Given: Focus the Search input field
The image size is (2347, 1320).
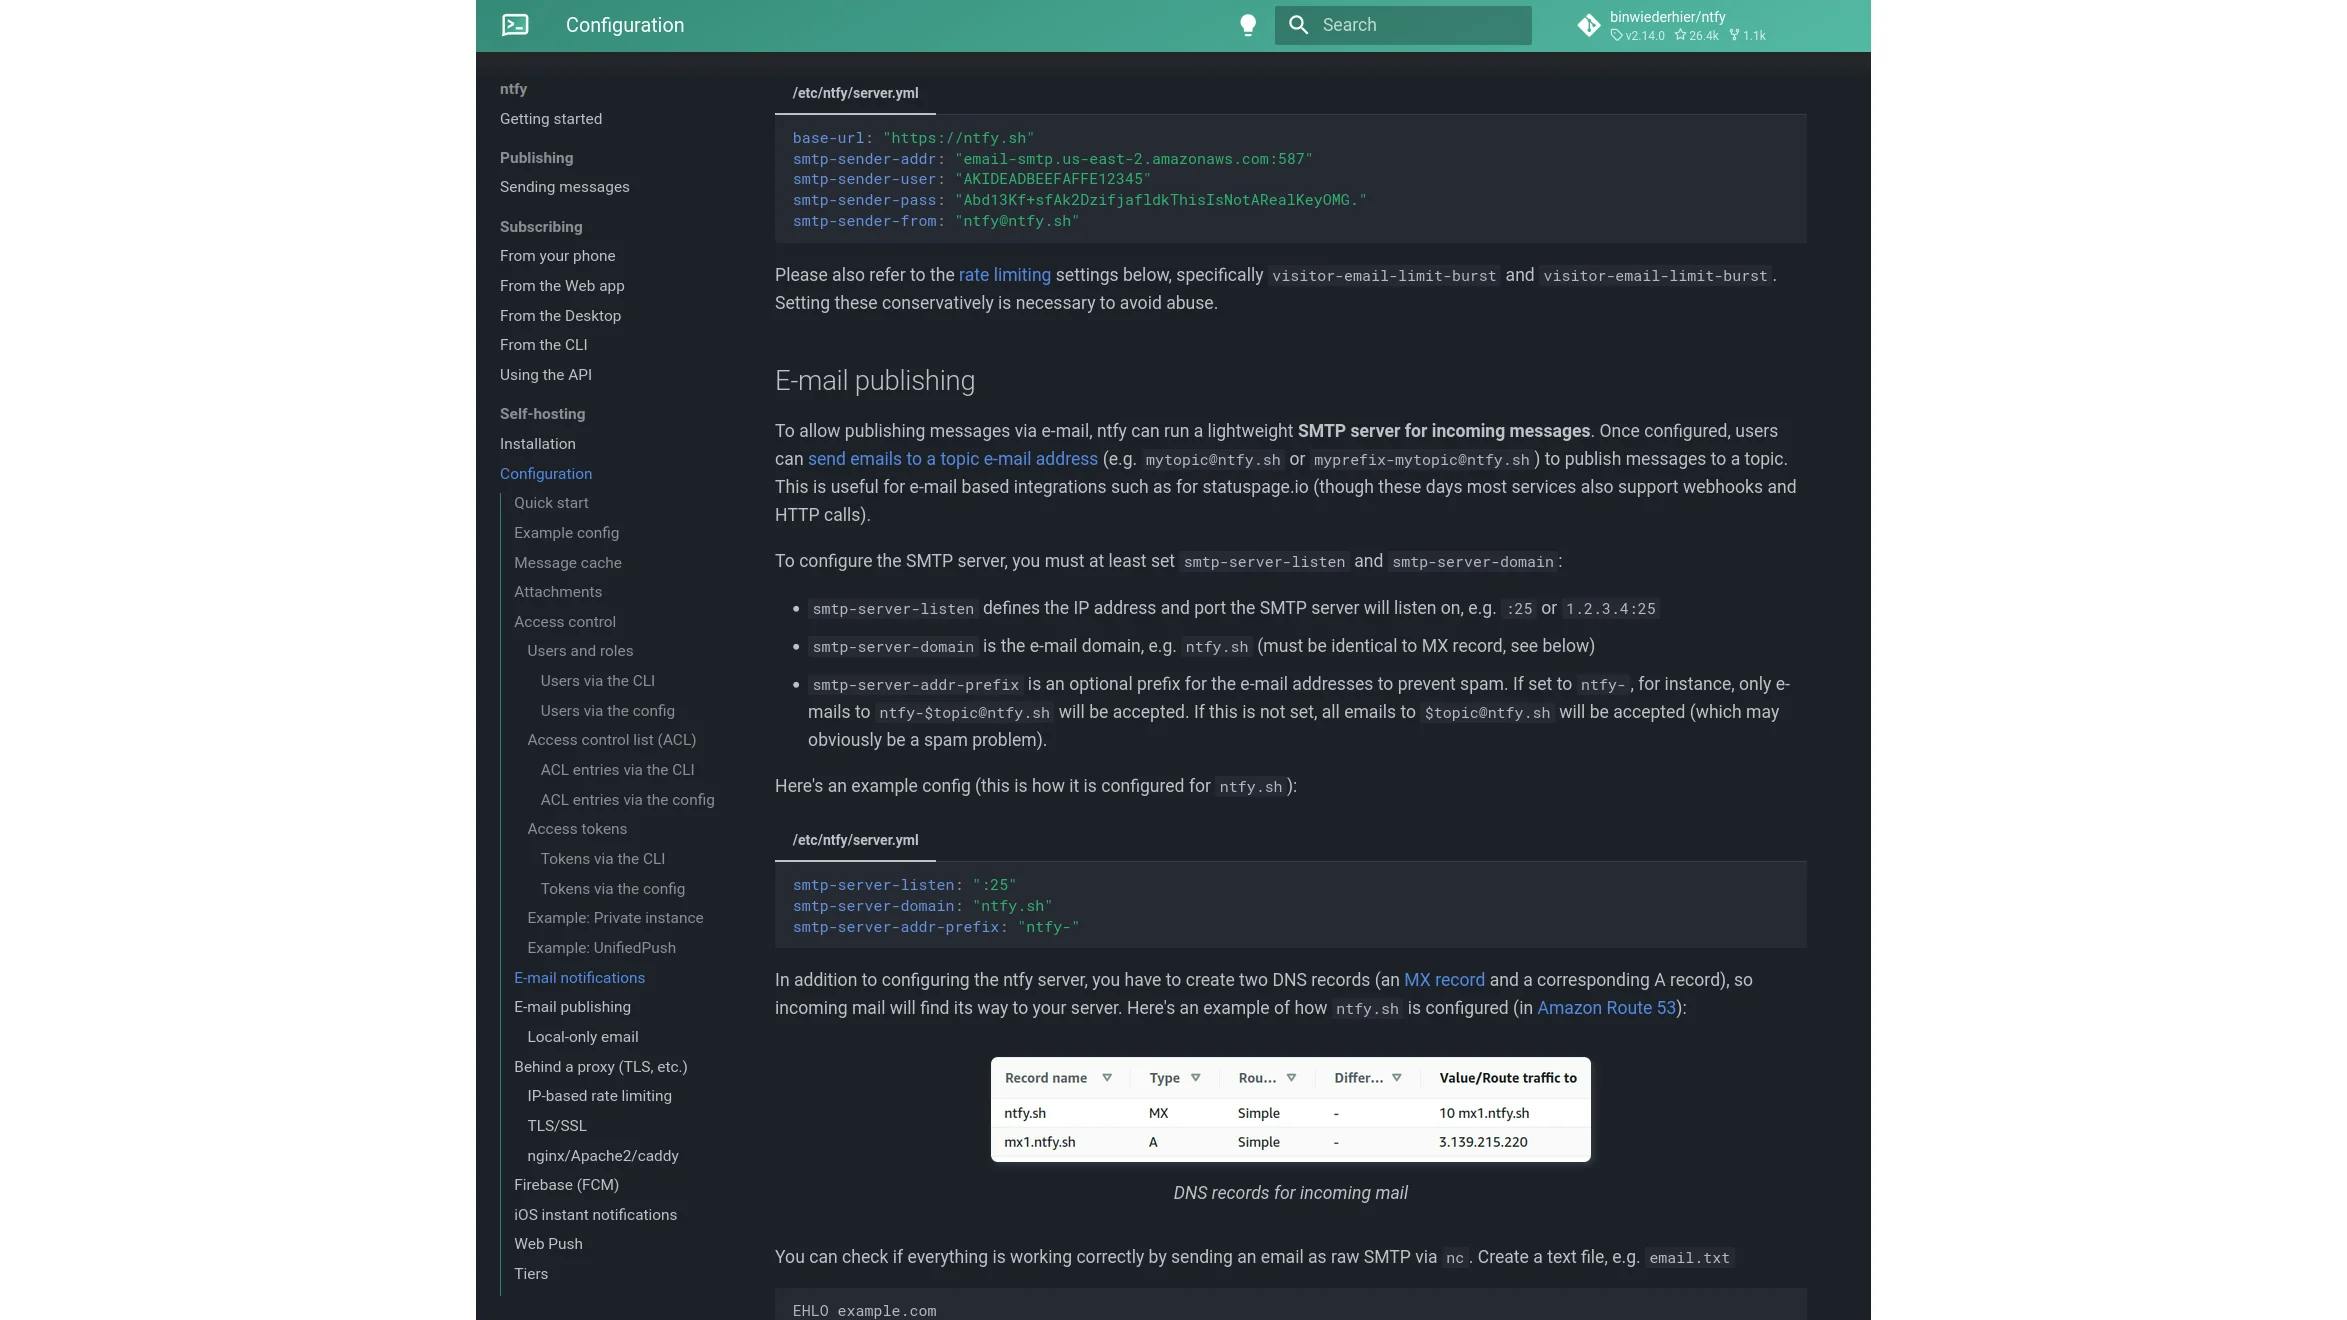Looking at the screenshot, I should [x=1402, y=25].
